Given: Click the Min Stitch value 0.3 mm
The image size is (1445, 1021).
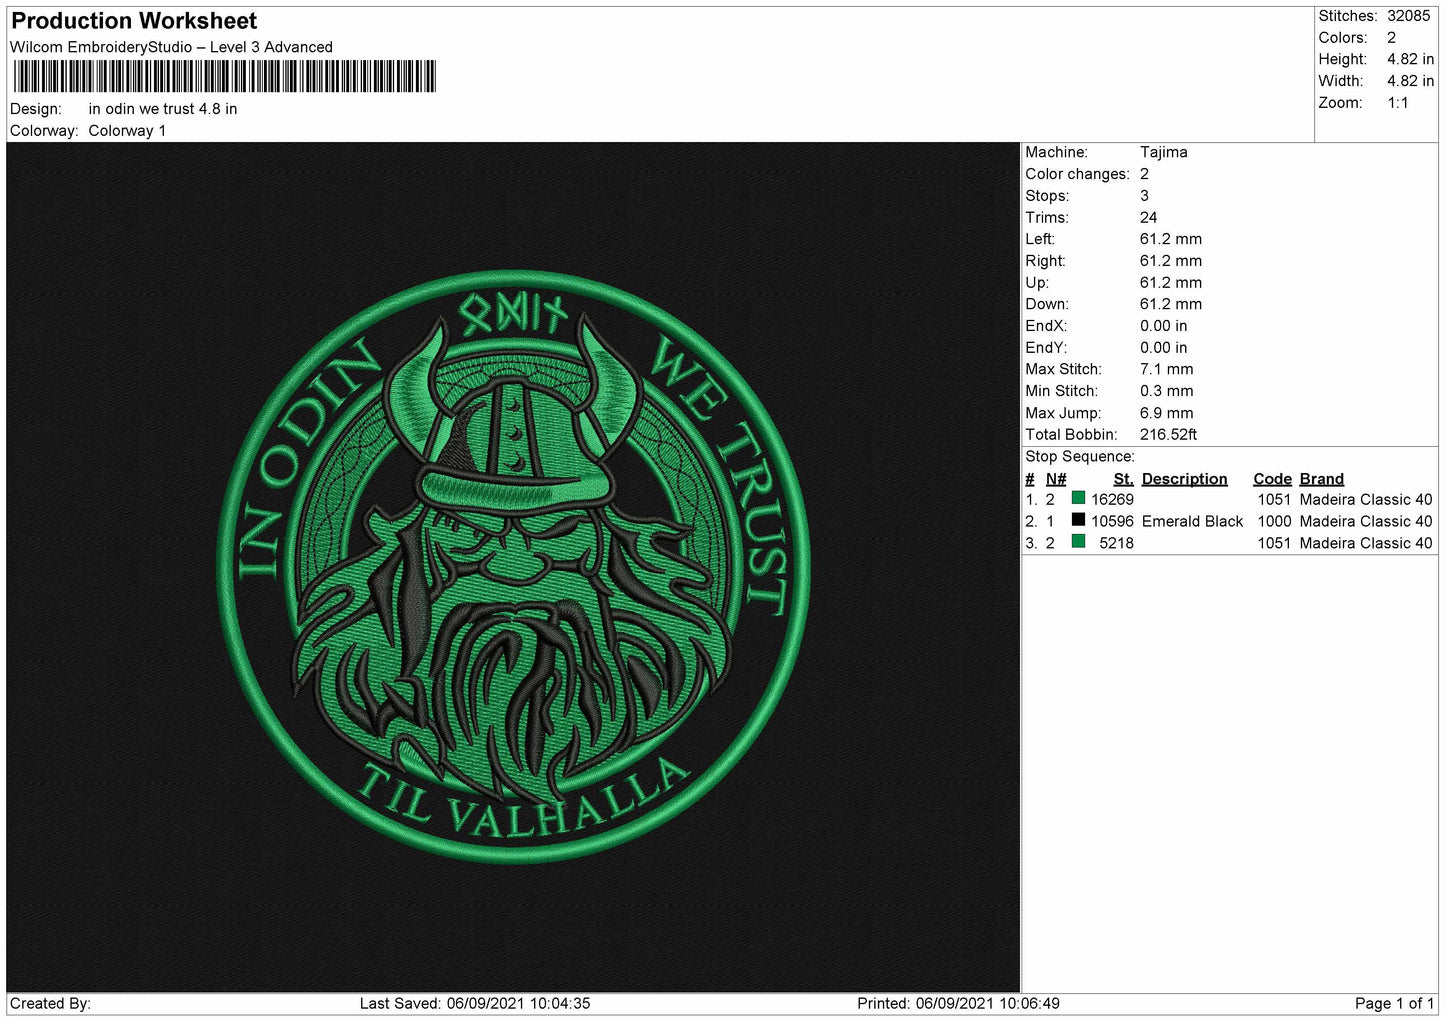Looking at the screenshot, I should pos(1166,391).
